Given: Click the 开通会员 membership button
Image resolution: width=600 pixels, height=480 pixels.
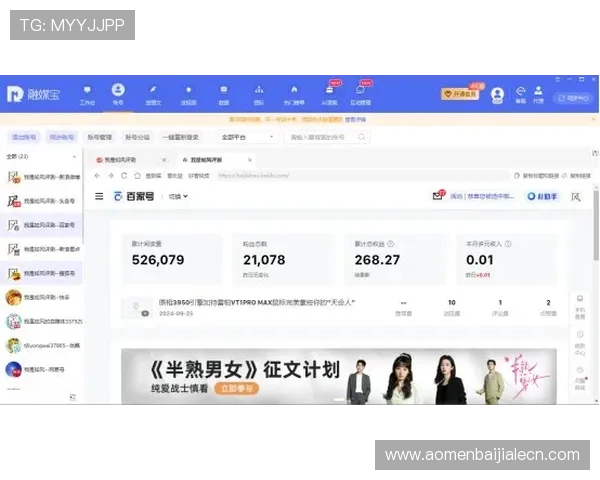Looking at the screenshot, I should (x=460, y=94).
